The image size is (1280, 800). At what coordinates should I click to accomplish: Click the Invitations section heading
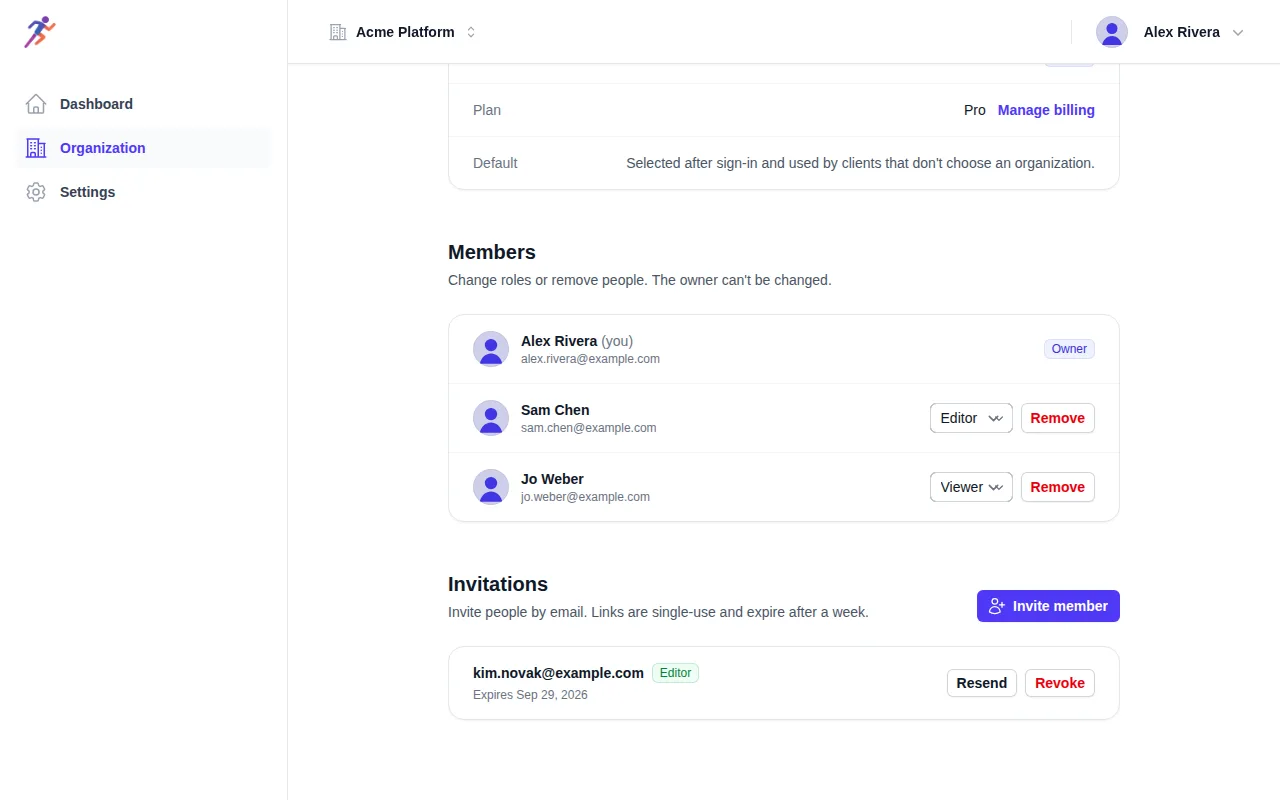pyautogui.click(x=498, y=584)
